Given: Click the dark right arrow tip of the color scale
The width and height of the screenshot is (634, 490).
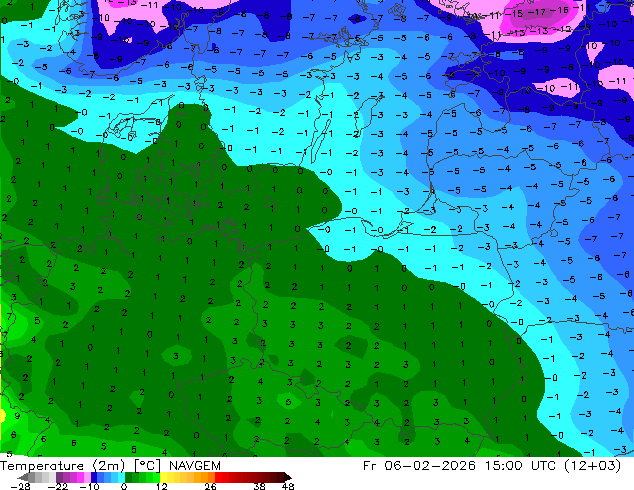Looking at the screenshot, I should (x=288, y=477).
